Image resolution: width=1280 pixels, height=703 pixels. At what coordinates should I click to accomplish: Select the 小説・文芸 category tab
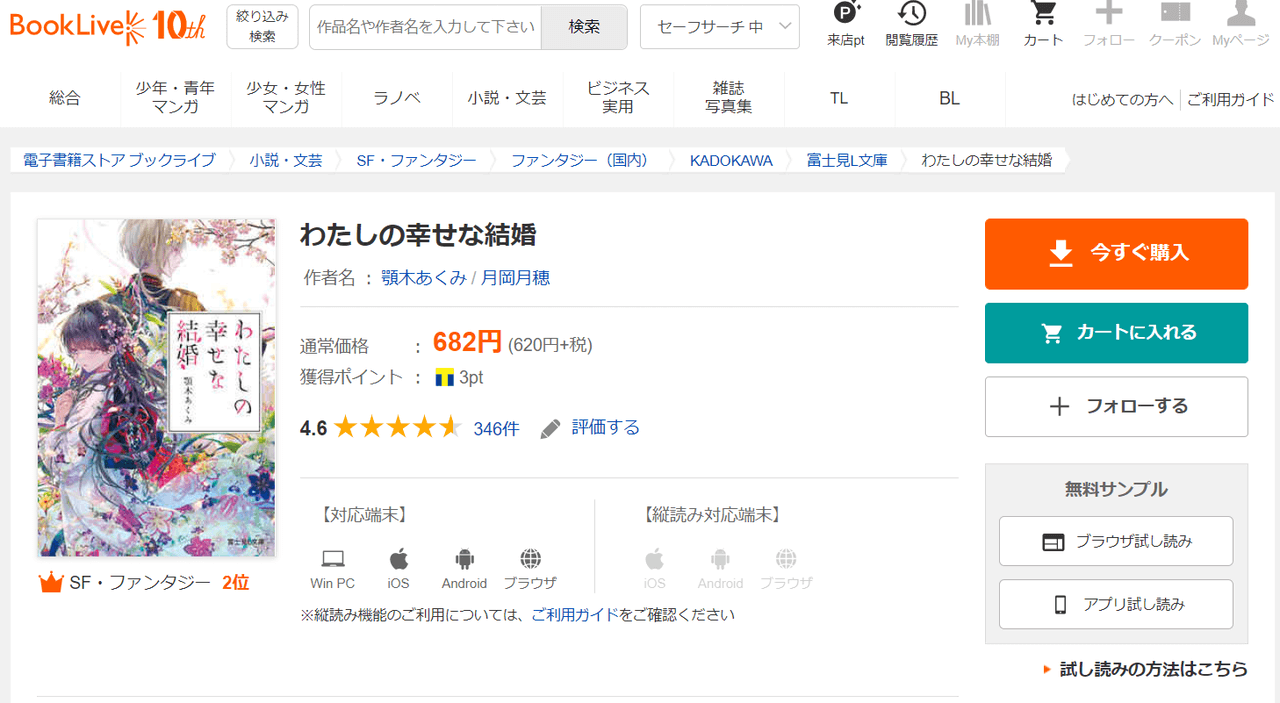507,98
